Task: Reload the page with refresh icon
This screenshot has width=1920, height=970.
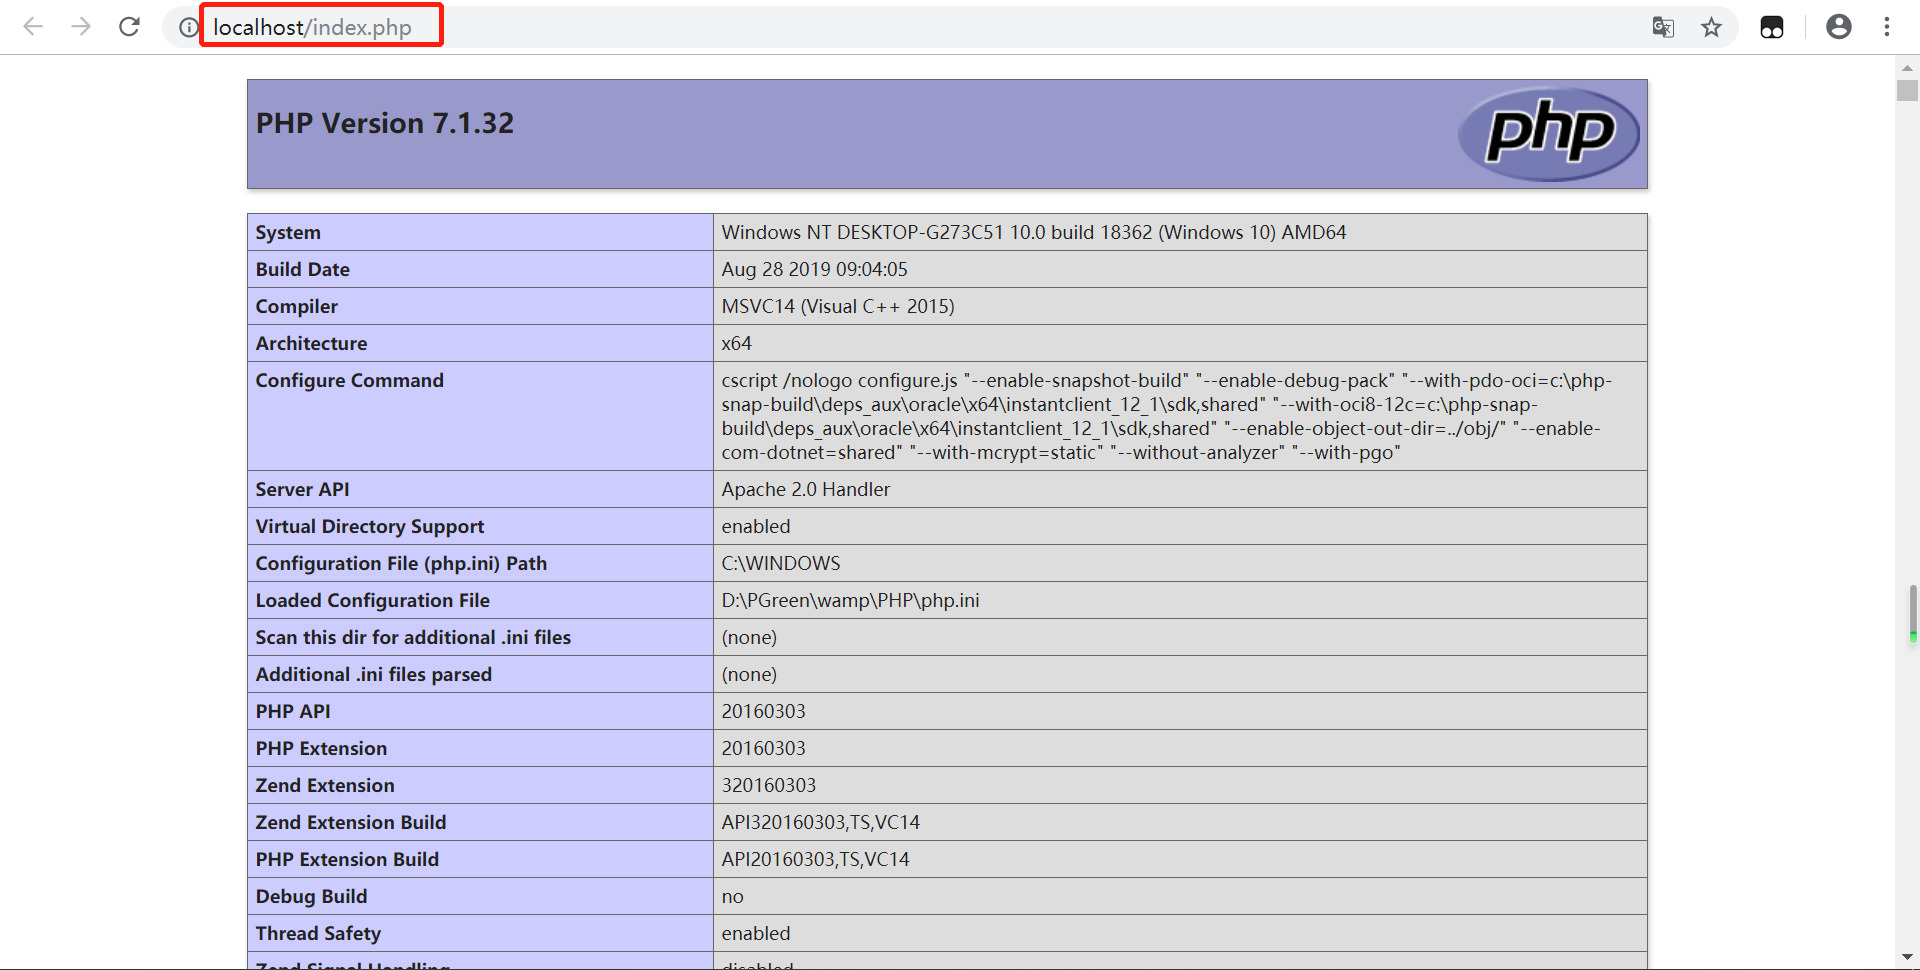Action: pyautogui.click(x=129, y=27)
